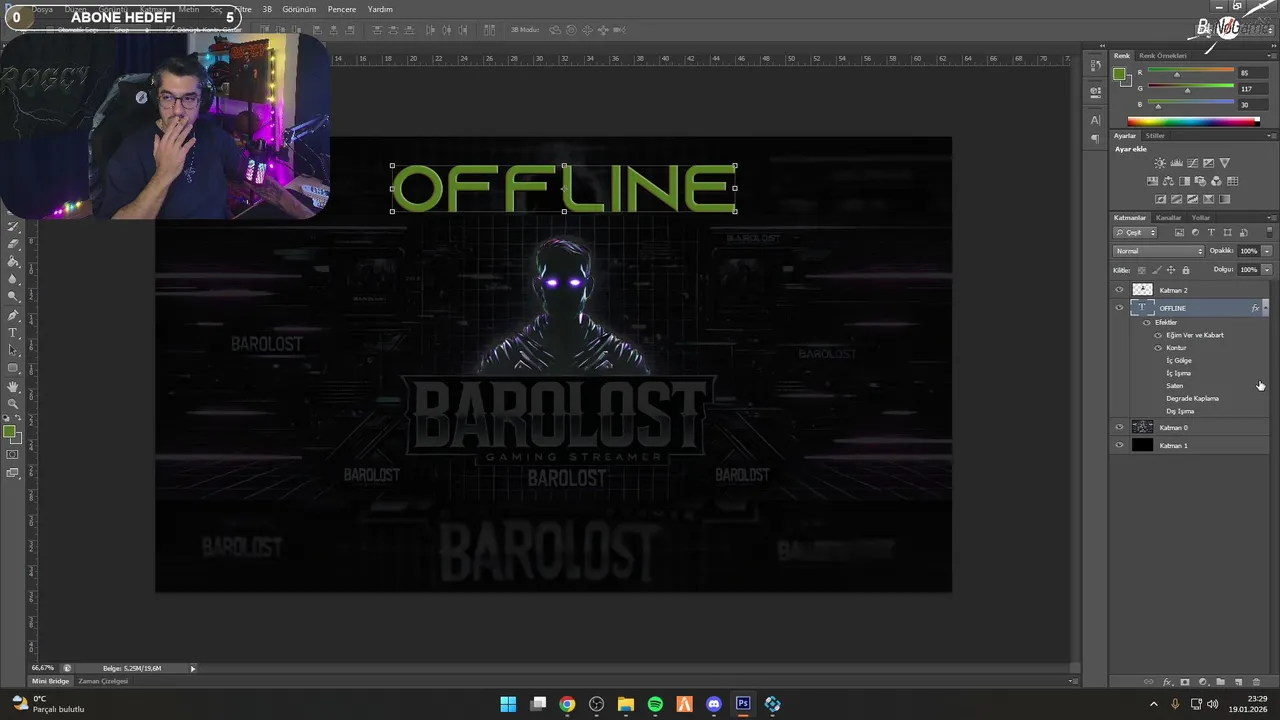
Task: Collapse OFFLINE layer effects arrow
Action: pos(1265,308)
